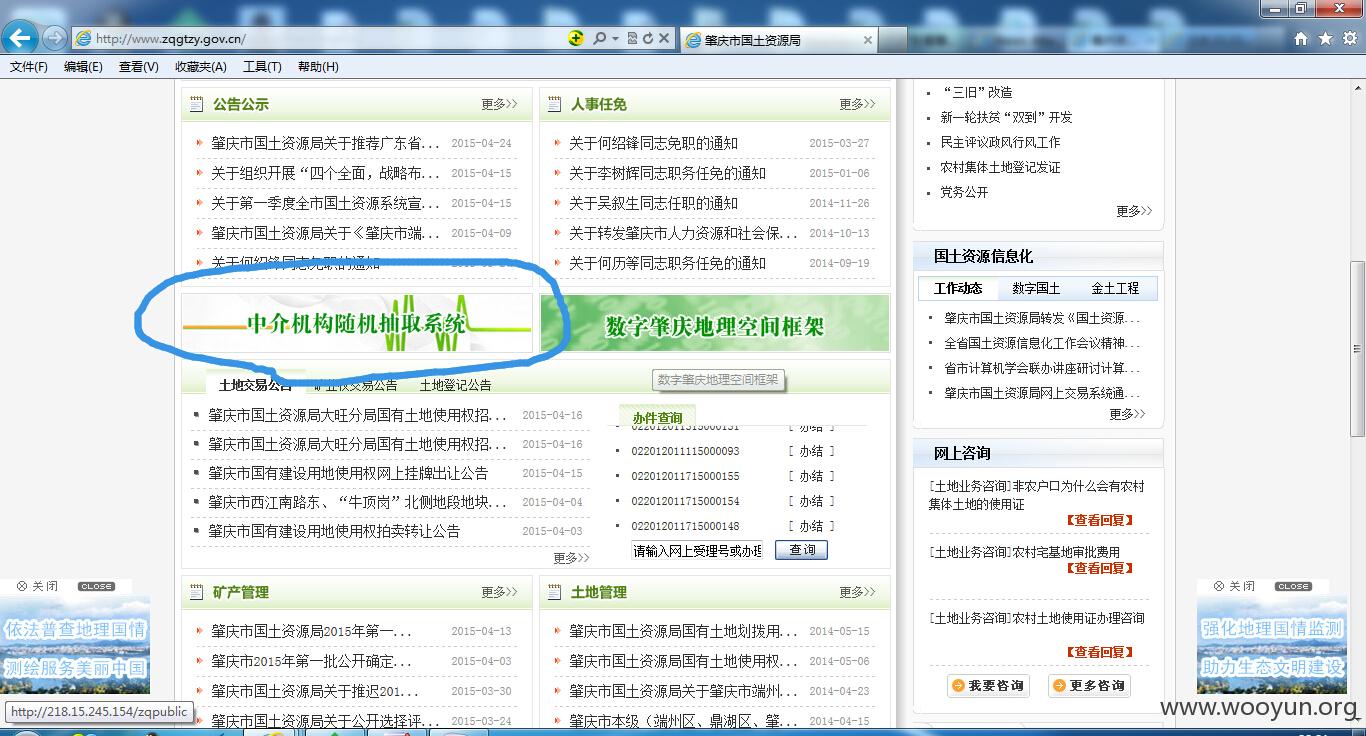
Task: Open the 依法普查地理国情 floating ad image
Action: click(75, 645)
